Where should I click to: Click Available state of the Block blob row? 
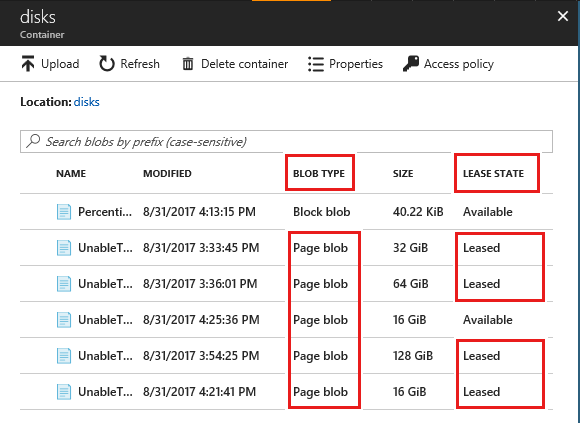[488, 212]
